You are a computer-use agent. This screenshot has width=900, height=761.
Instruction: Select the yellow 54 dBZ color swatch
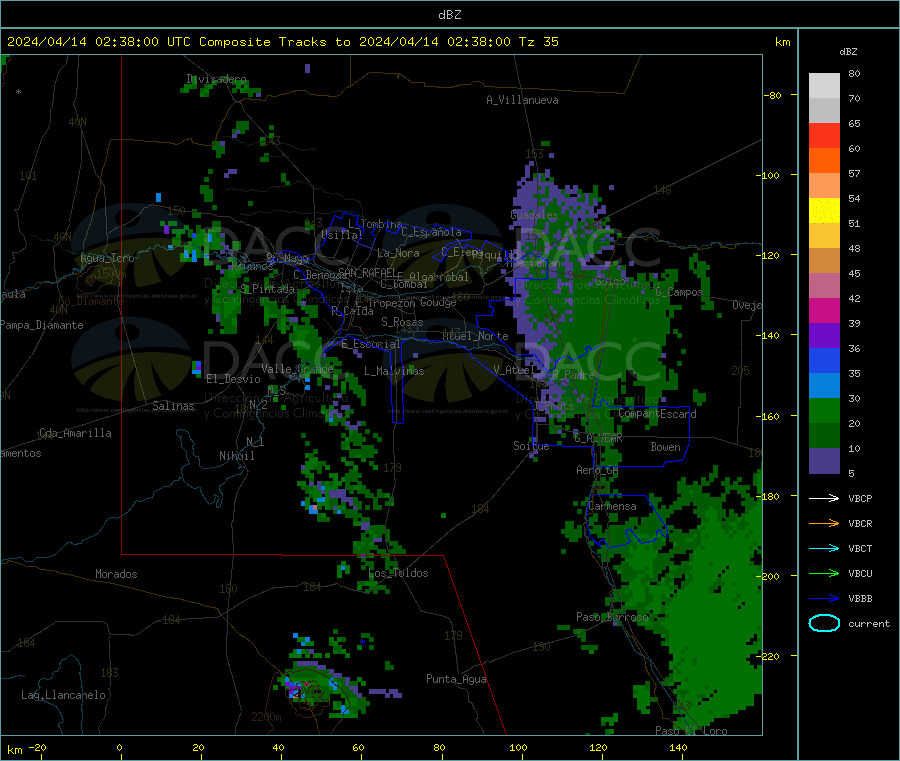click(824, 211)
